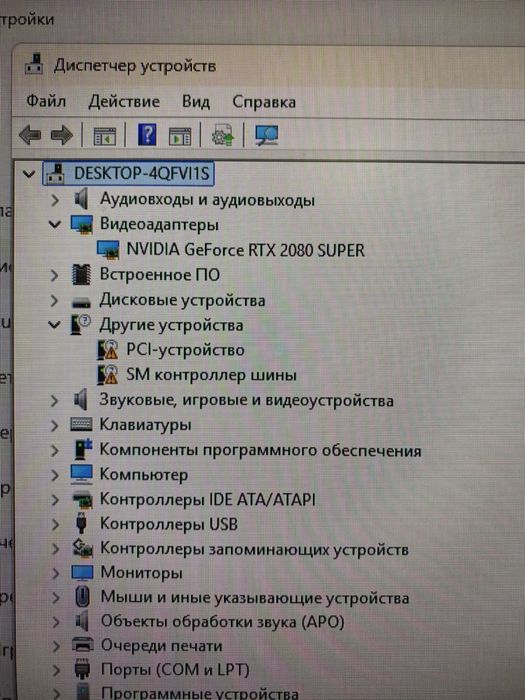Viewport: 525px width, 700px height.
Task: Click the Дисковые устройства drive icon
Action: point(81,302)
